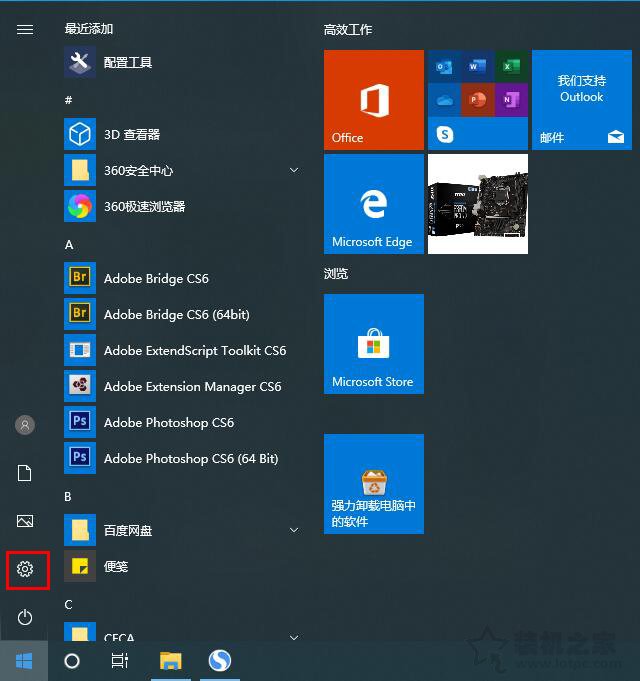Click the 邮件 mail tile
Image resolution: width=640 pixels, height=681 pixels.
(581, 100)
